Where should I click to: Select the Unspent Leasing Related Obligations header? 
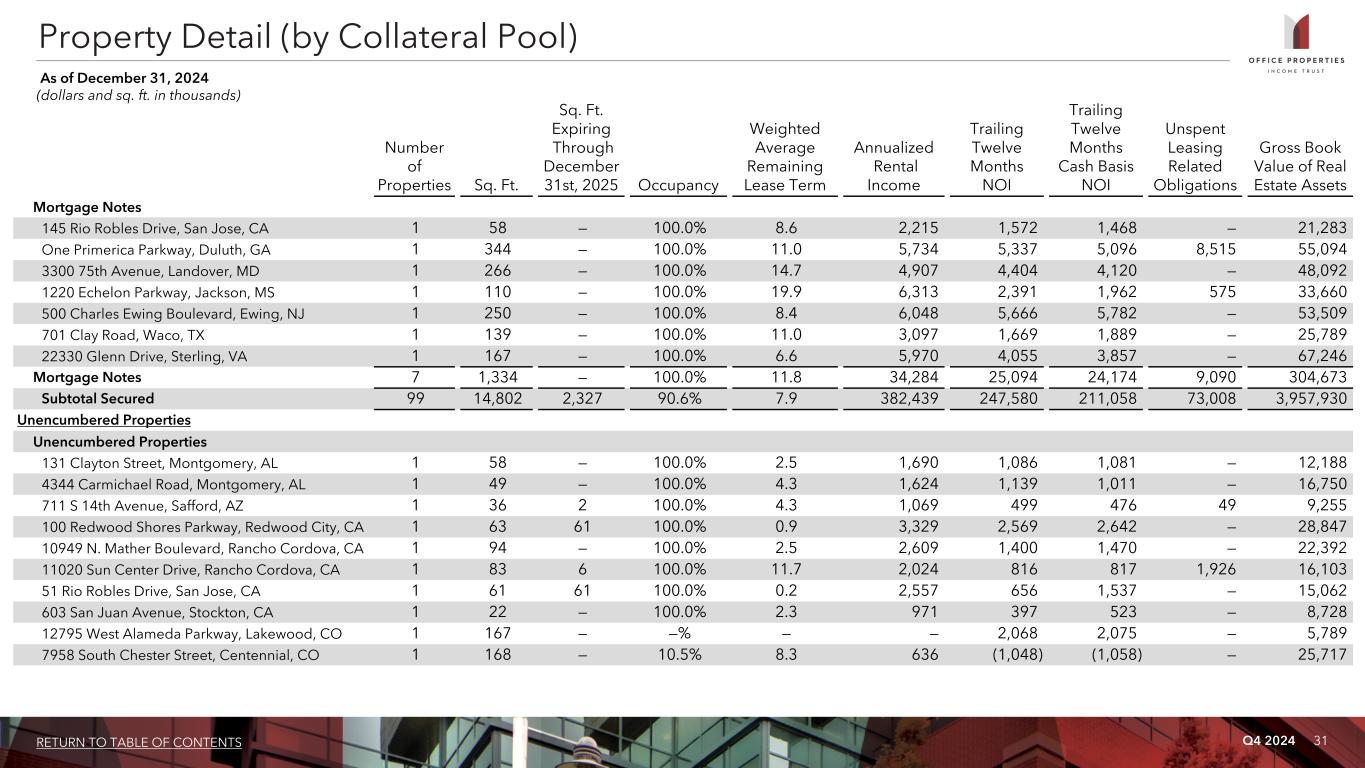(1194, 157)
